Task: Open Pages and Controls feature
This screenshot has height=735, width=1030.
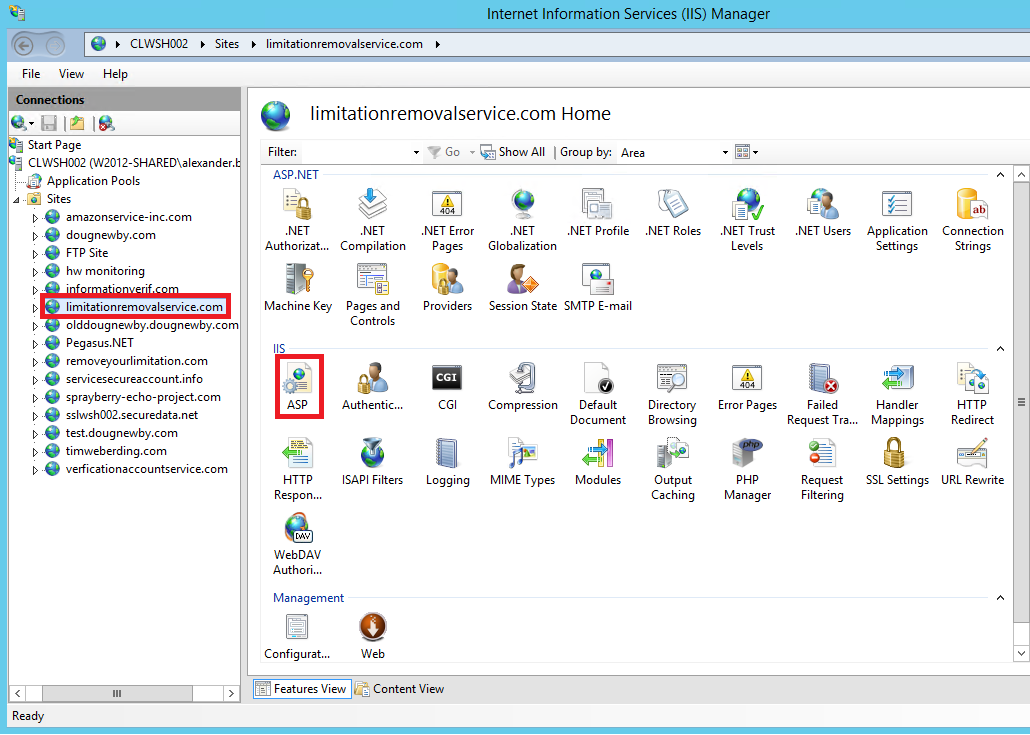Action: click(372, 295)
